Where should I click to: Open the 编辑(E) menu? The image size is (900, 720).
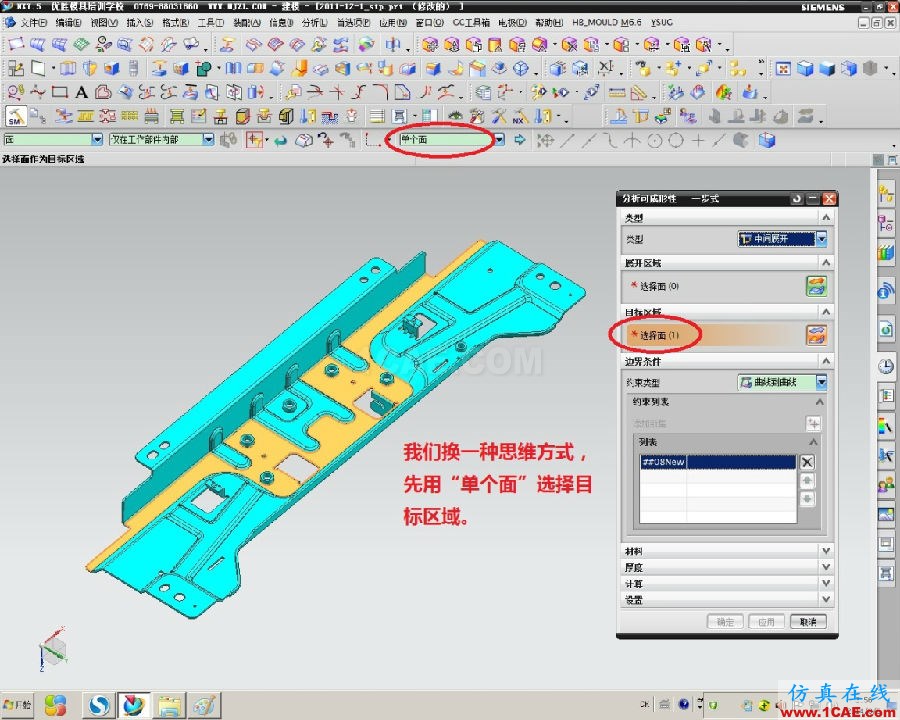coord(68,22)
